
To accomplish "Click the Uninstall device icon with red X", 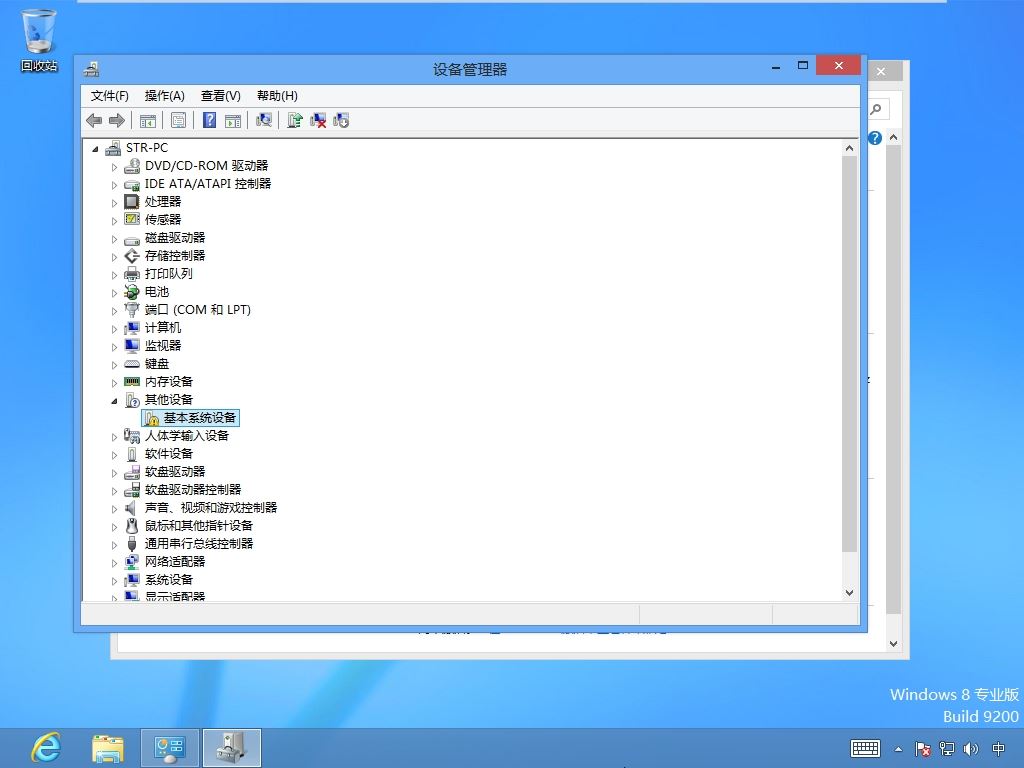I will [318, 120].
